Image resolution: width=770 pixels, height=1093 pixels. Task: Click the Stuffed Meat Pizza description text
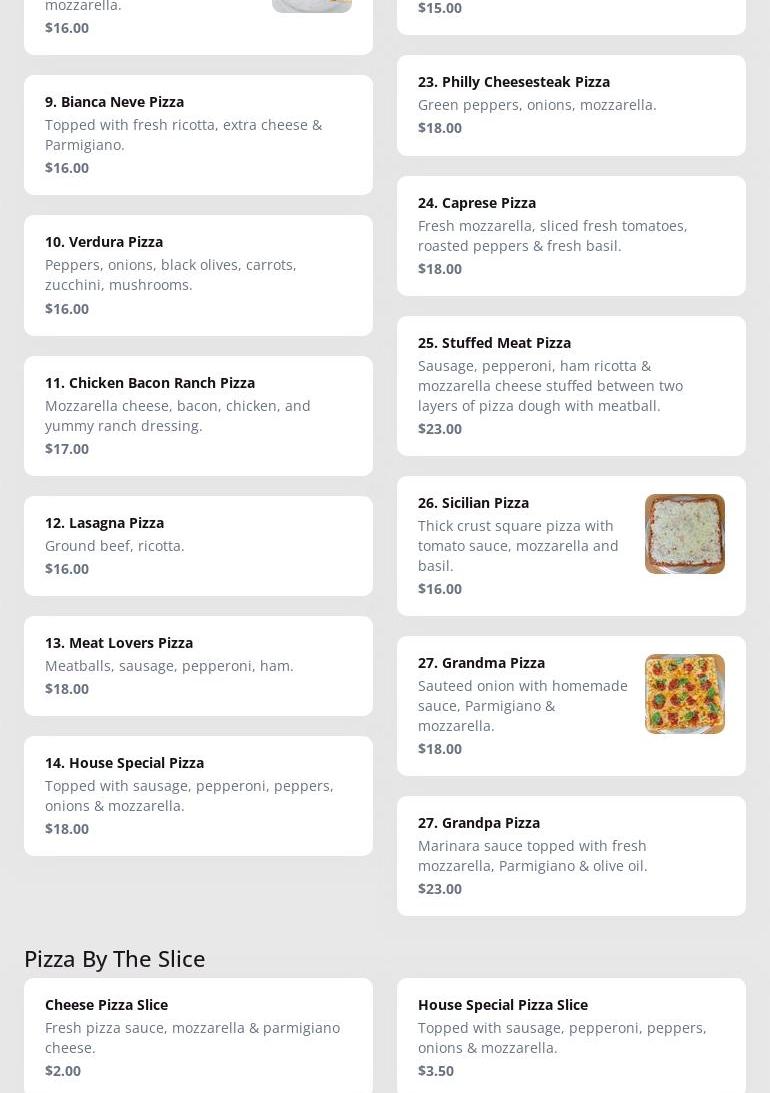point(550,386)
